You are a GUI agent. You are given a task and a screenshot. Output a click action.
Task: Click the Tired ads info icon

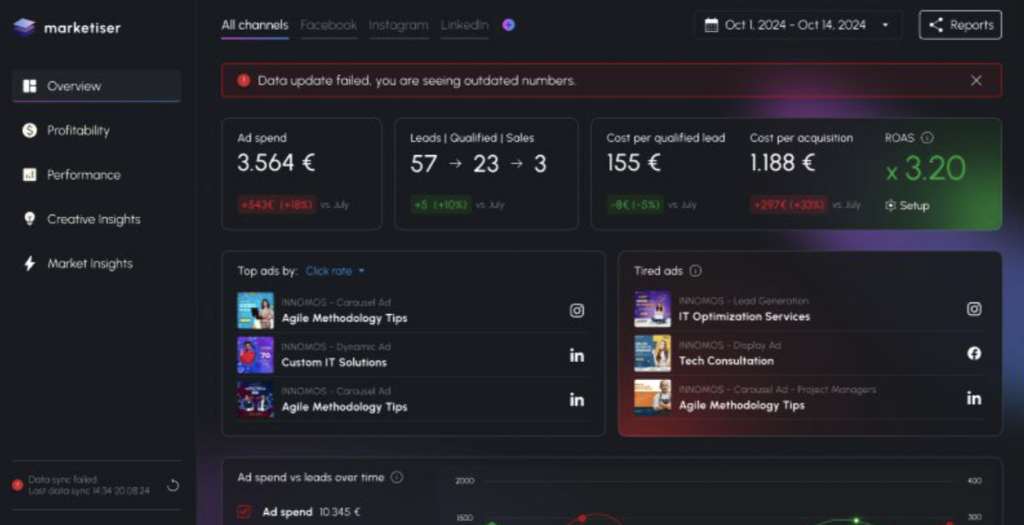tap(696, 270)
